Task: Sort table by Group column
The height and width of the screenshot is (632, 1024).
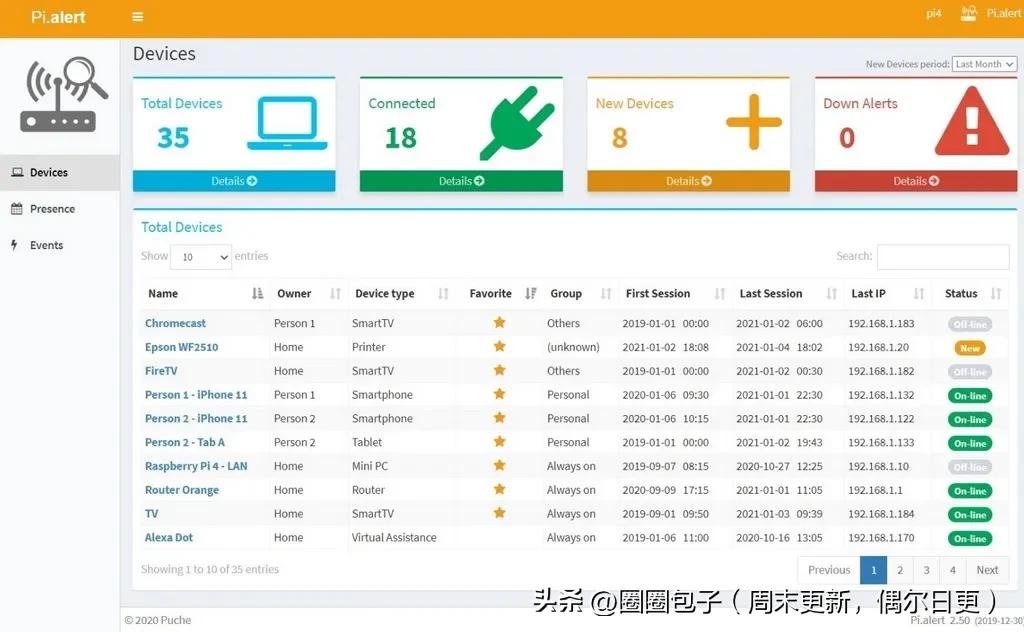Action: point(580,294)
